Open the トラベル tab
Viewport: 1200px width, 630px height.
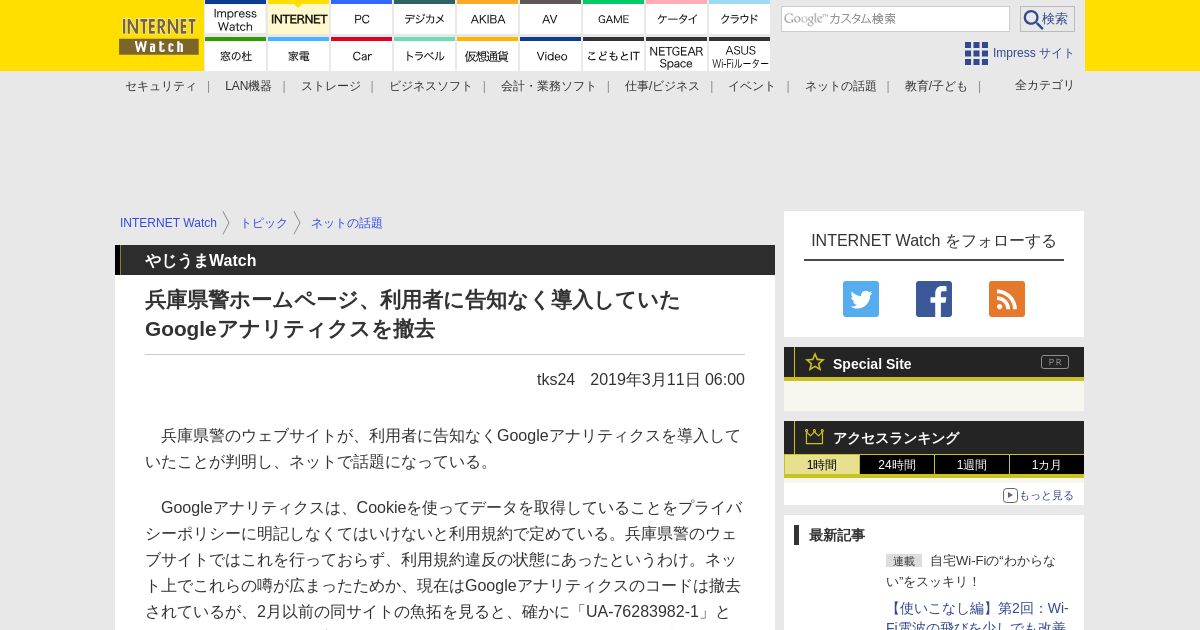(x=424, y=55)
